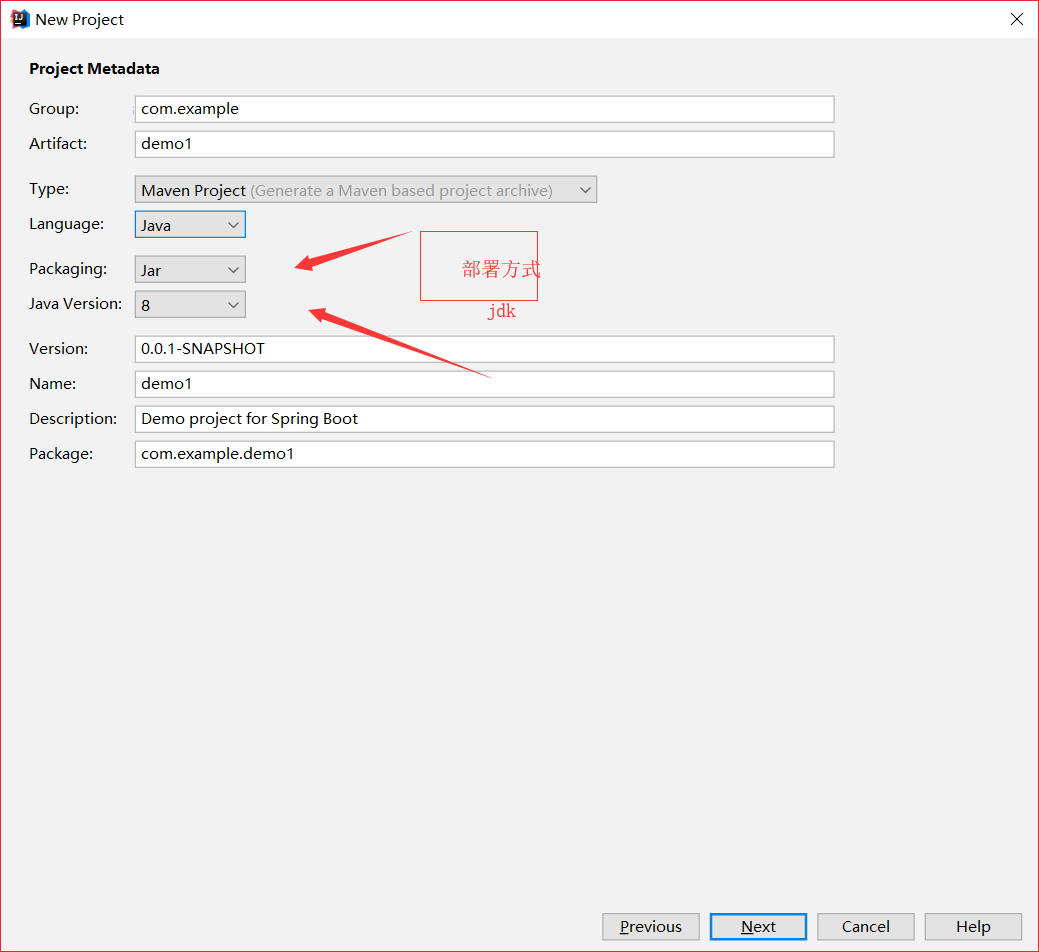Click the Next button
Screen dimensions: 1039x952
[x=758, y=926]
